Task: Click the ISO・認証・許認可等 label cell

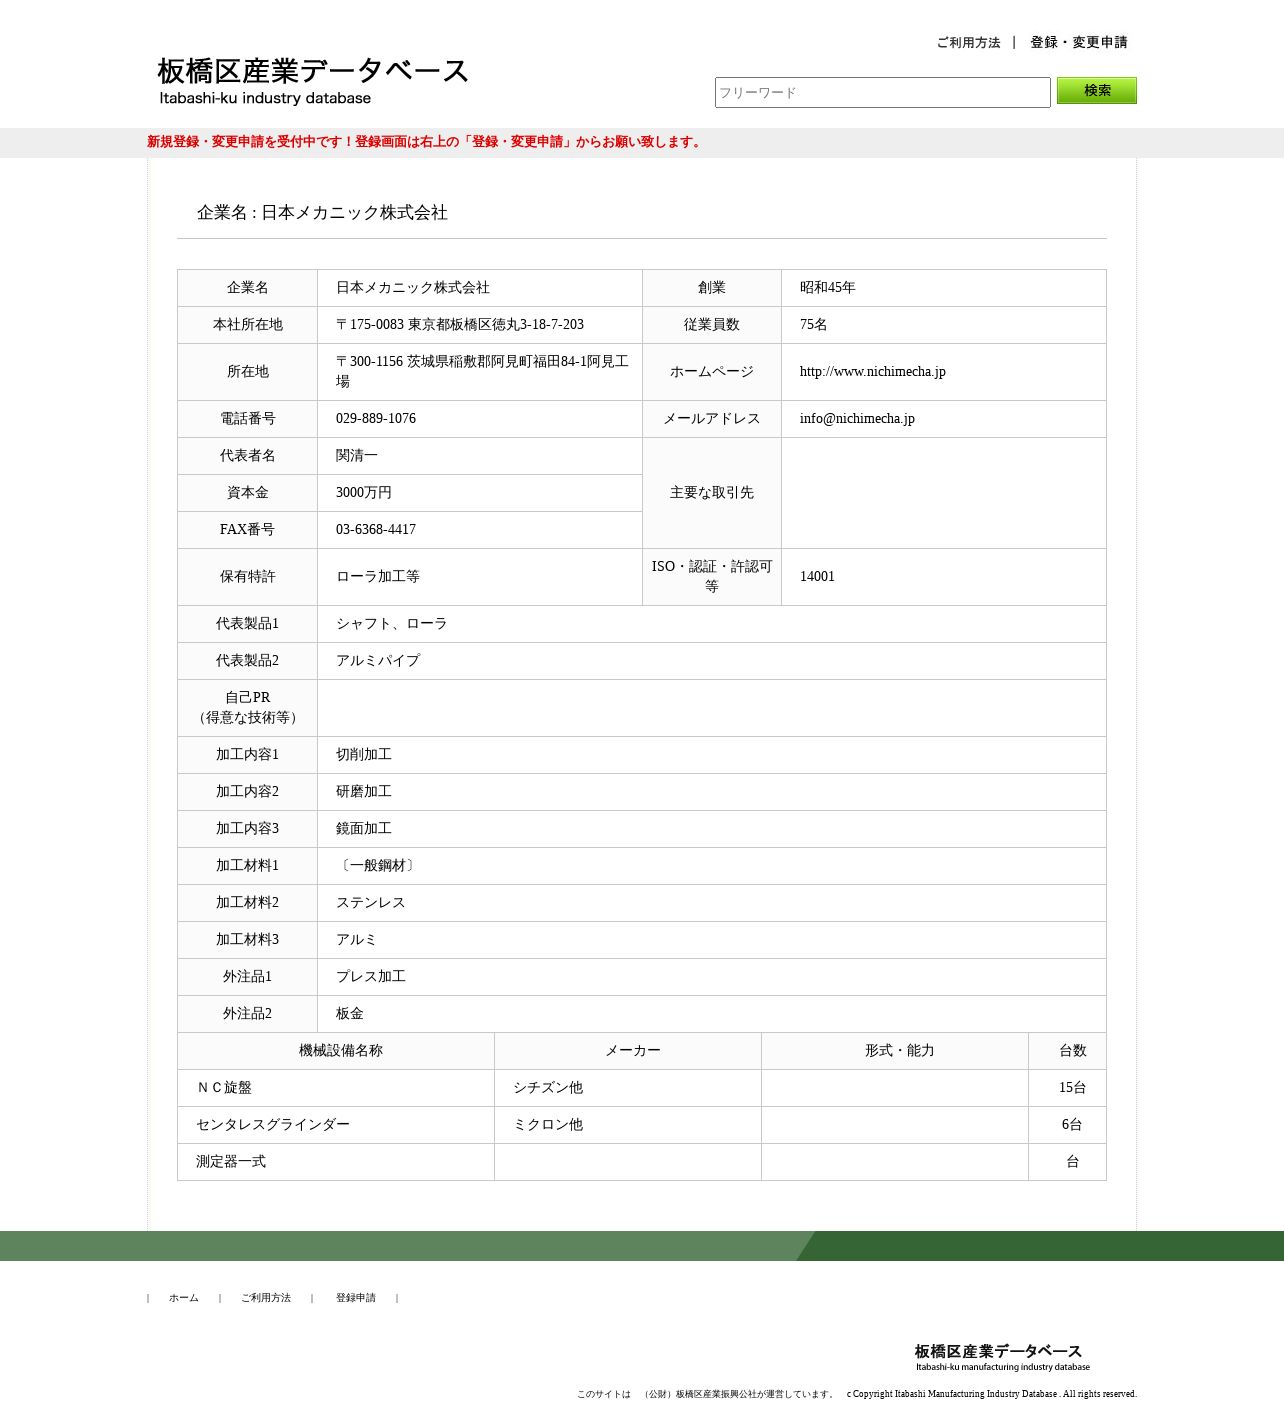Action: (x=712, y=577)
